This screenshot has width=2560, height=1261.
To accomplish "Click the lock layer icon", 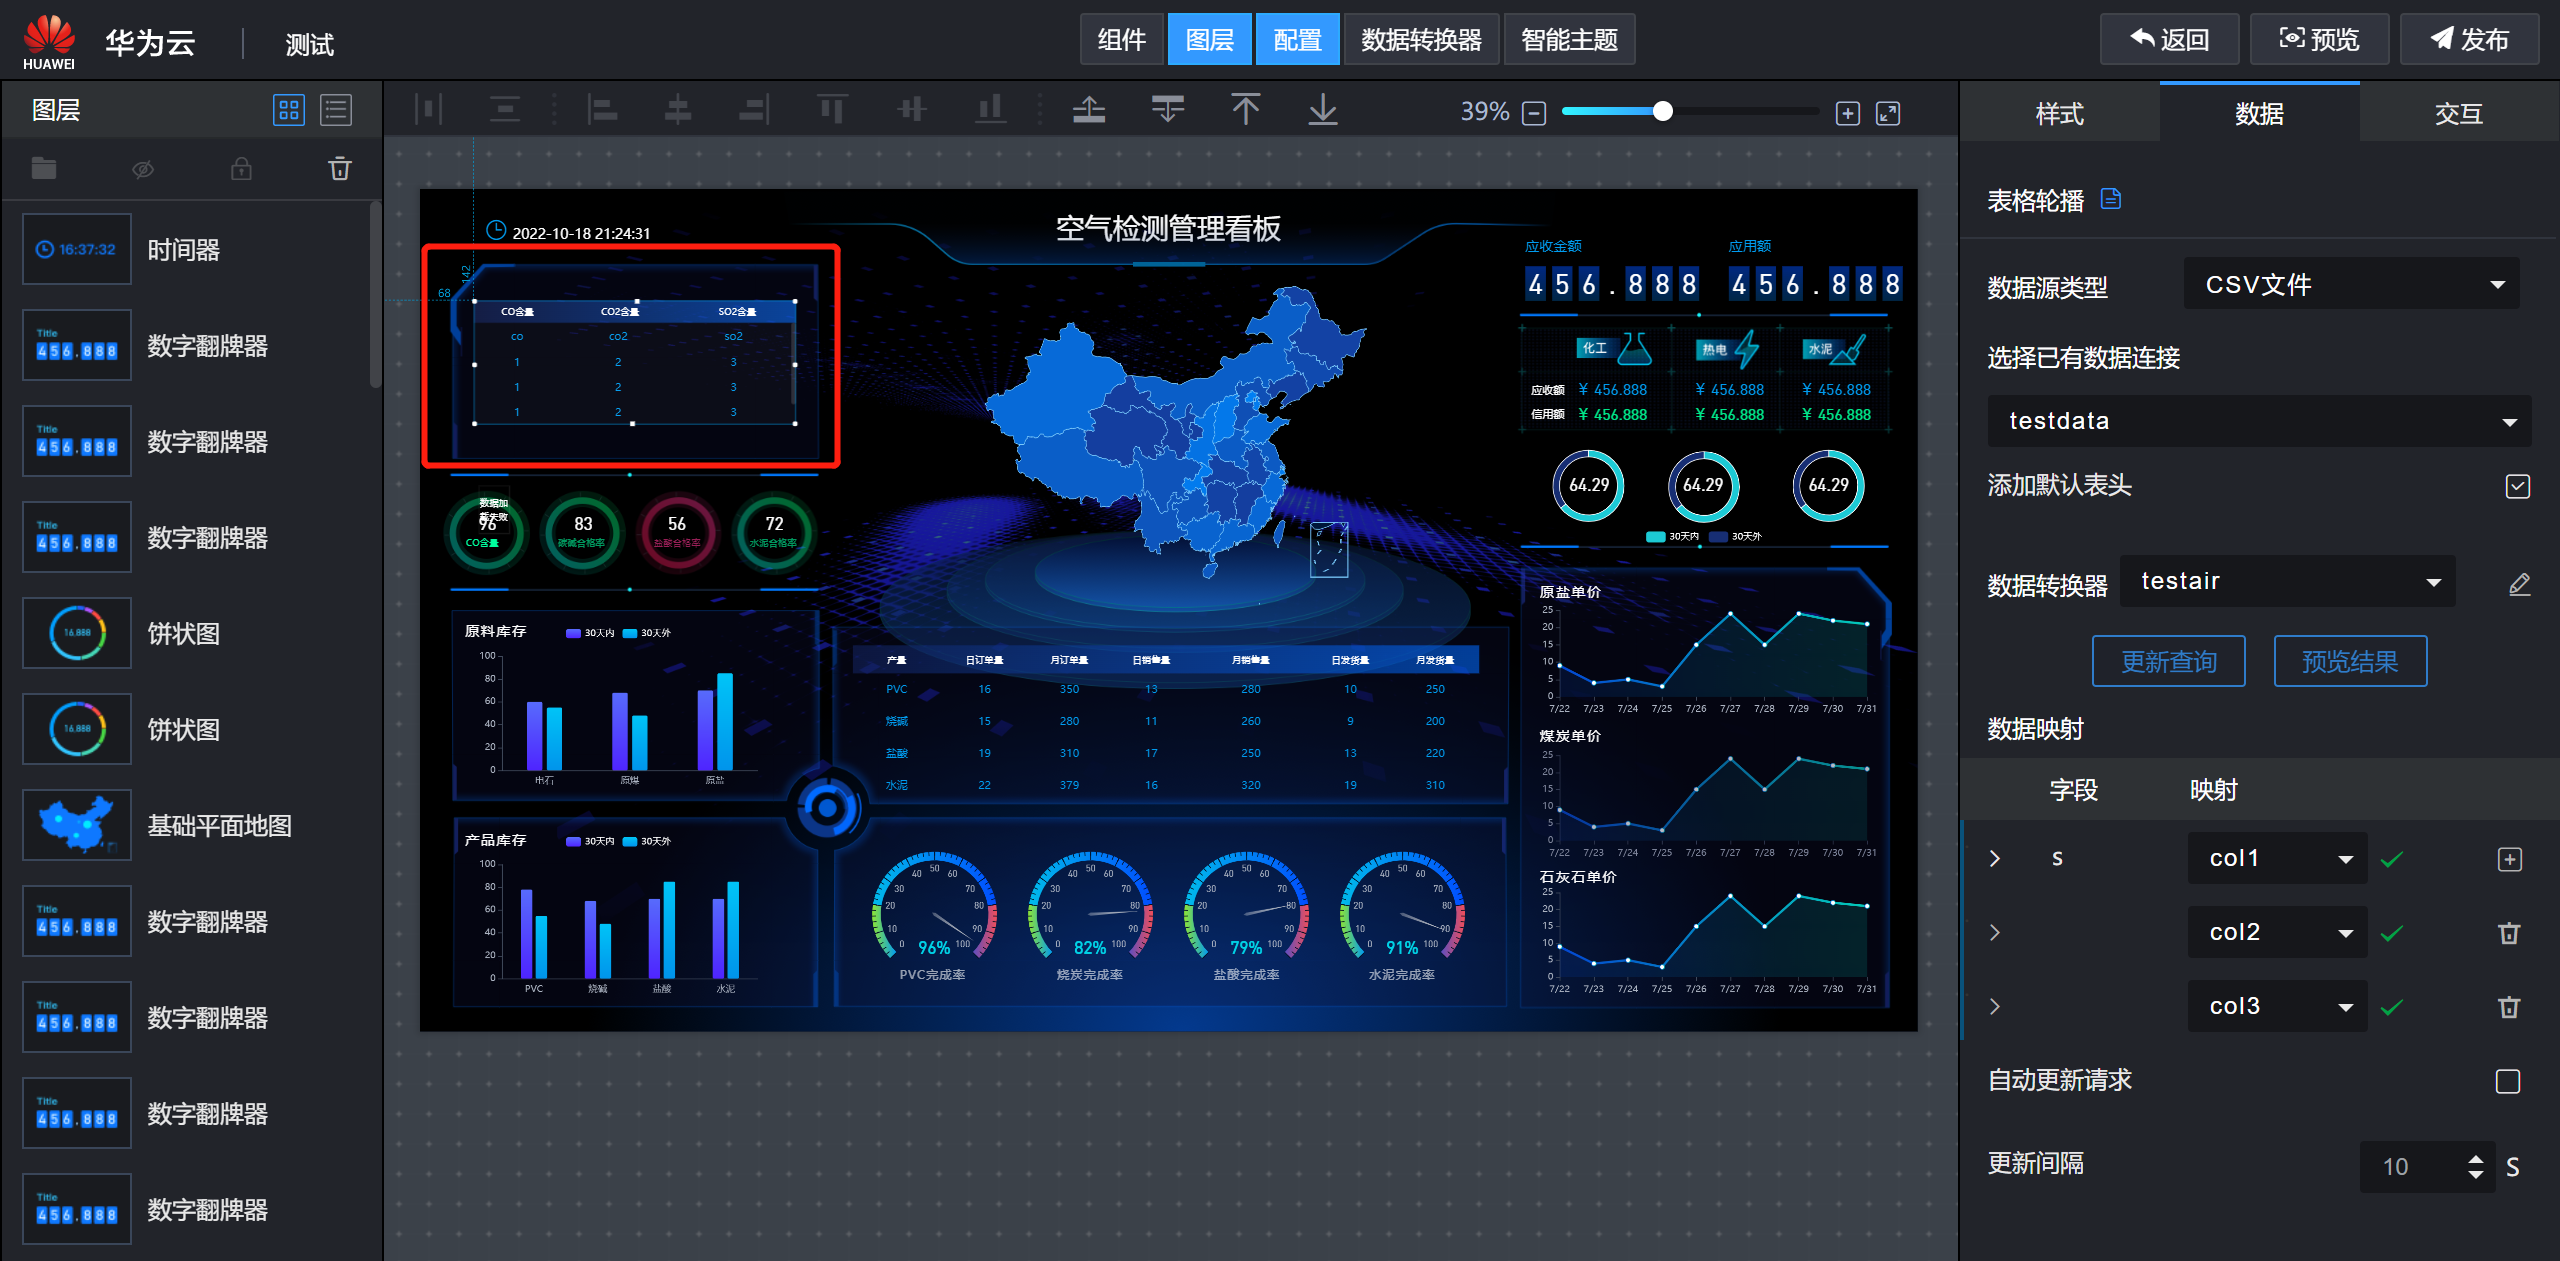I will (241, 168).
